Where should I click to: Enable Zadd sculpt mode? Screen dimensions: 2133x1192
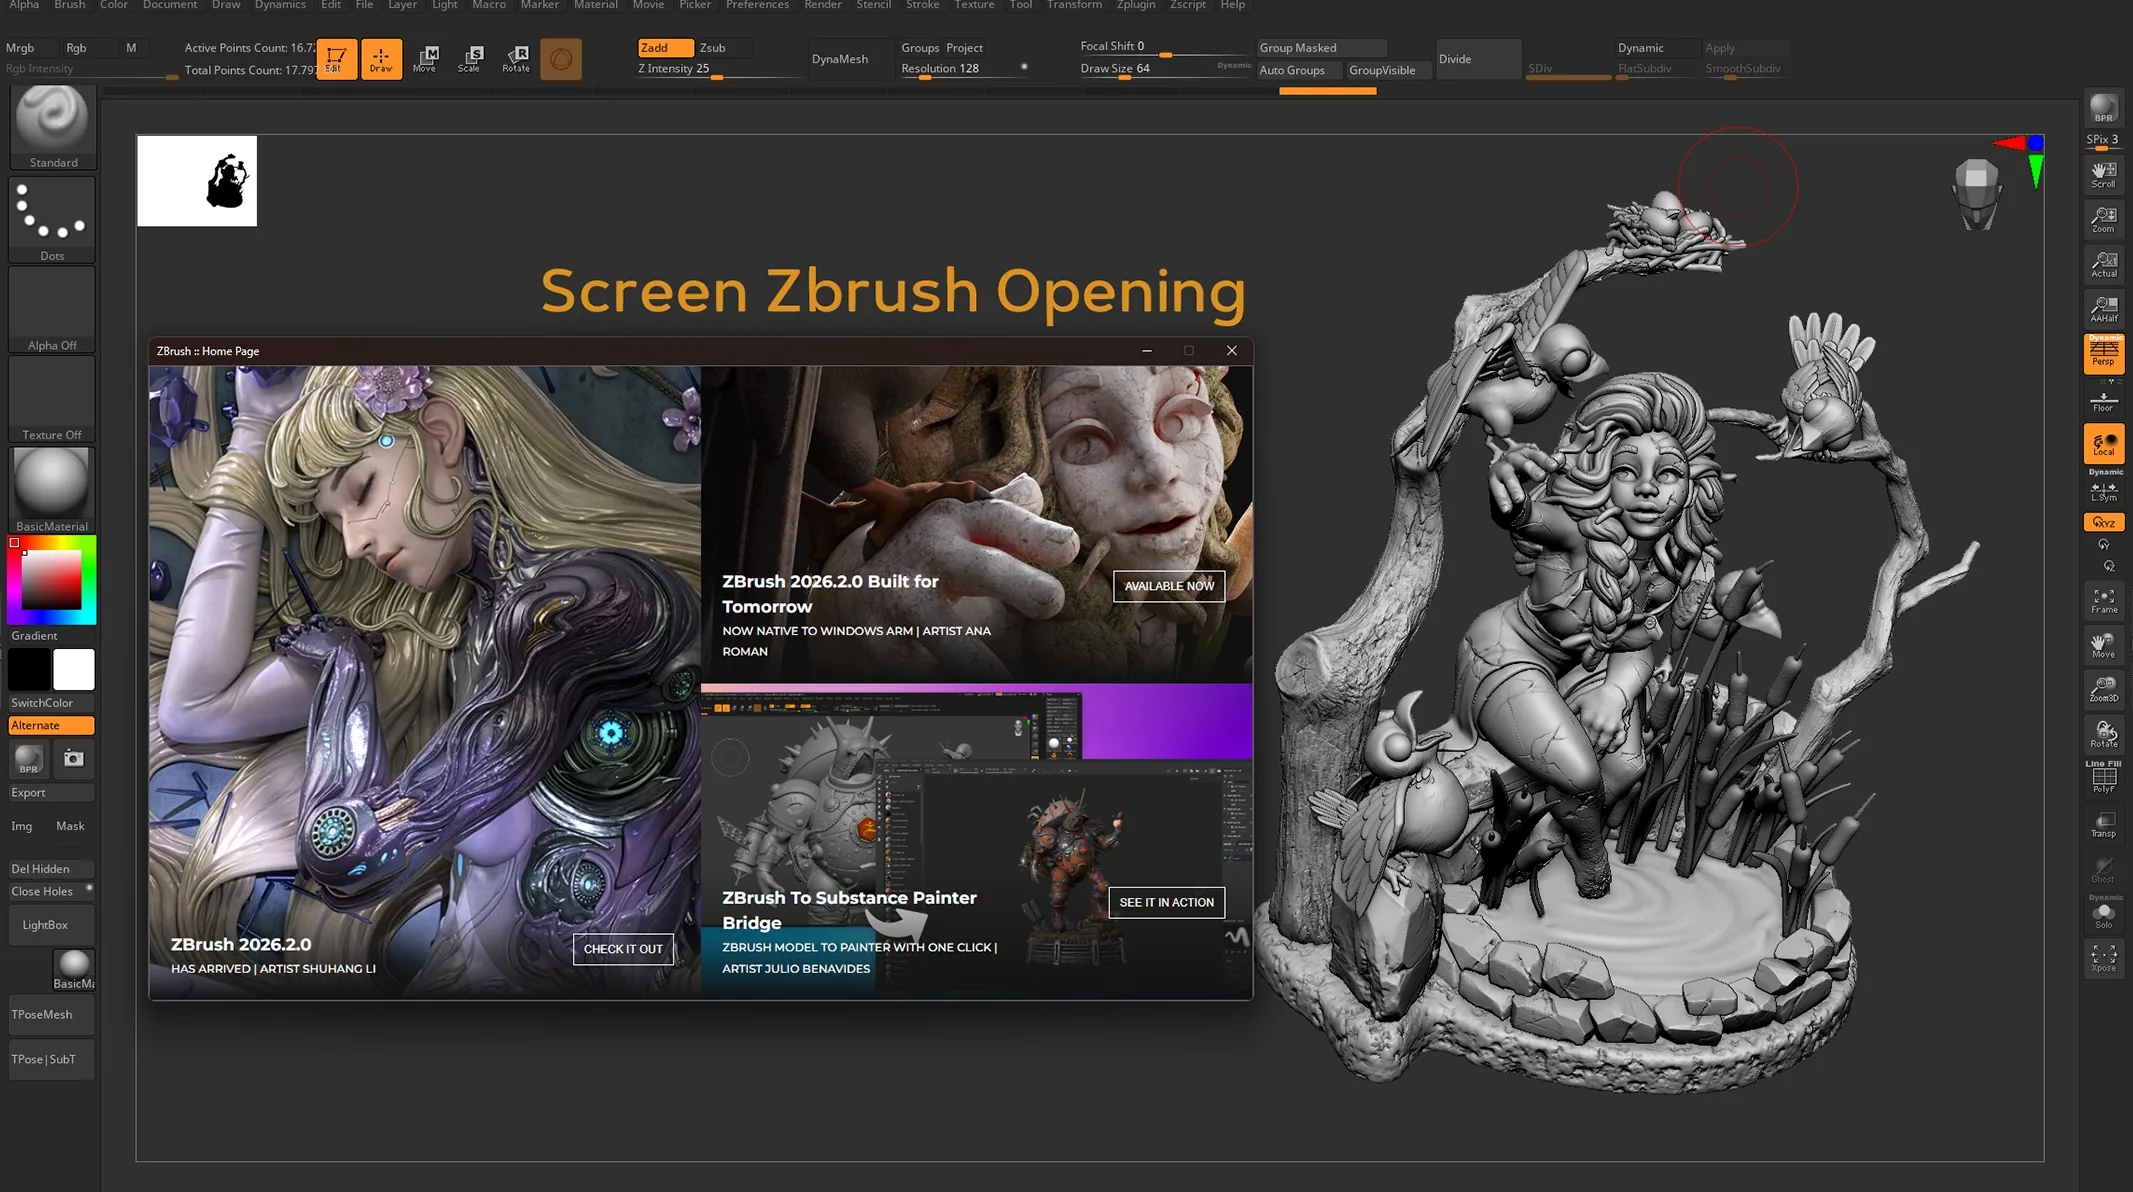[665, 47]
